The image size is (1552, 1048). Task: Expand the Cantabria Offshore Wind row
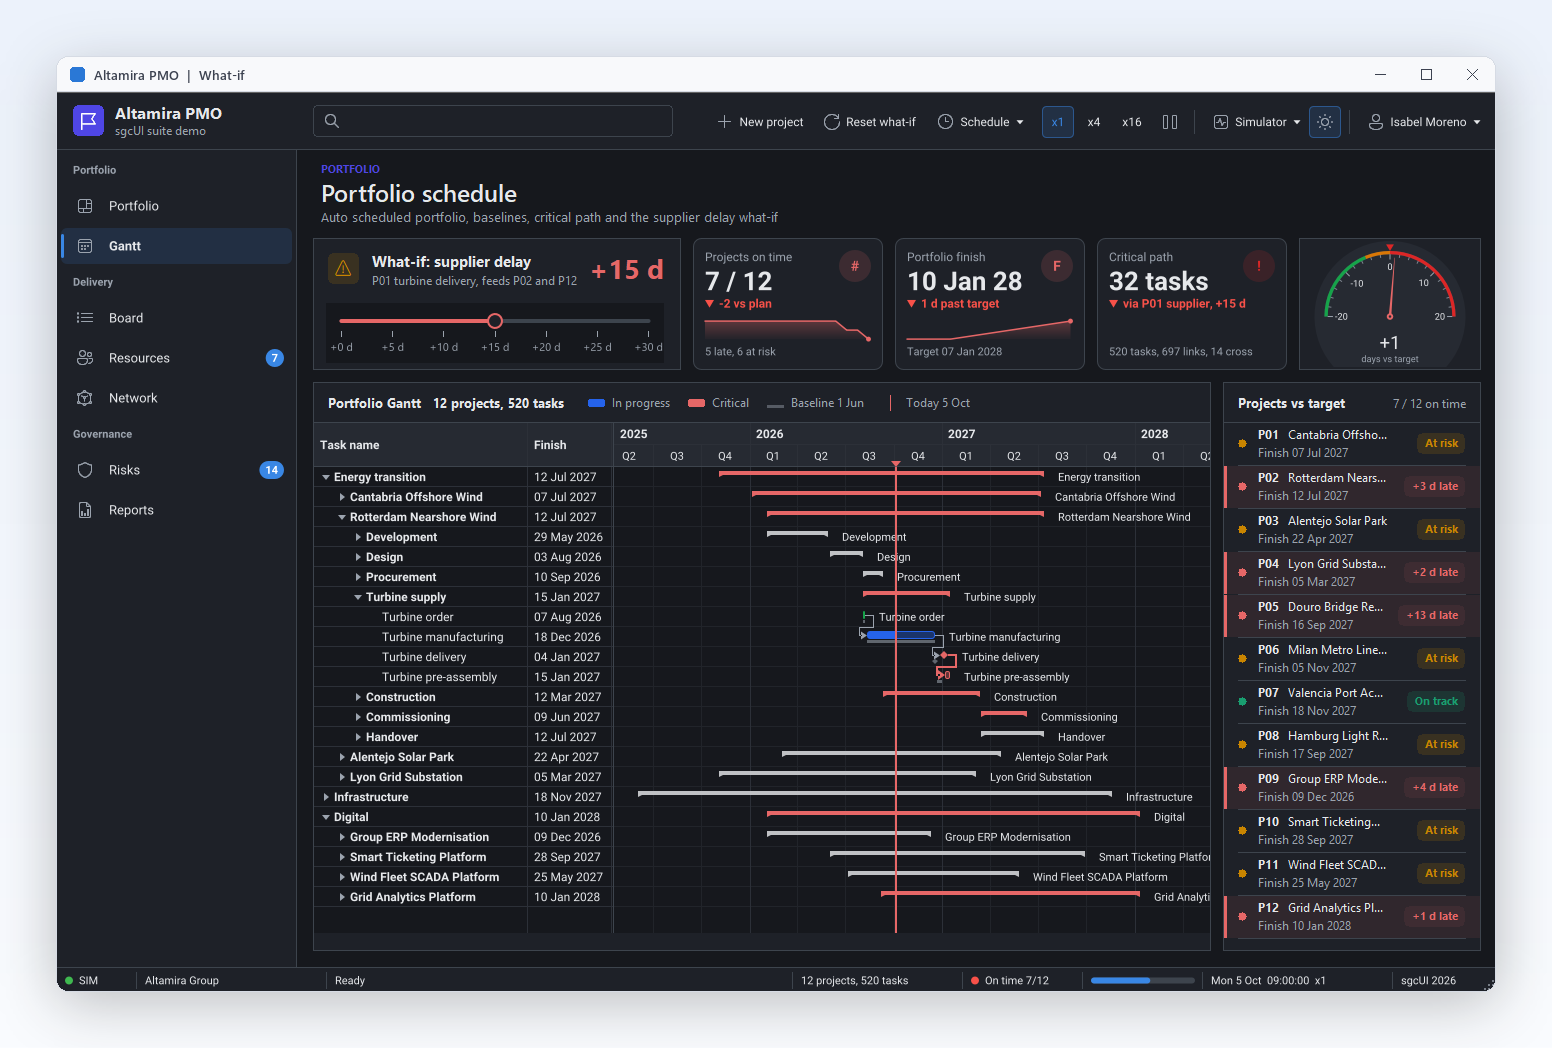pyautogui.click(x=342, y=497)
